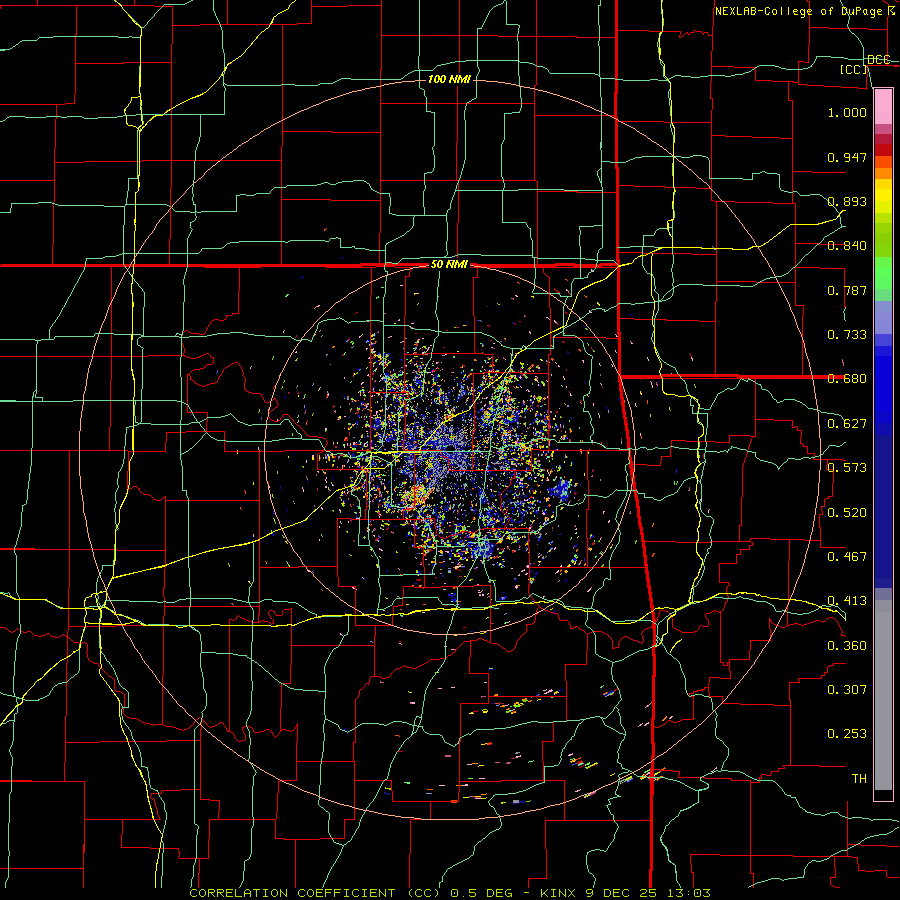Click the radar site center of the rings
Viewport: 900px width, 900px height.
coord(451,449)
